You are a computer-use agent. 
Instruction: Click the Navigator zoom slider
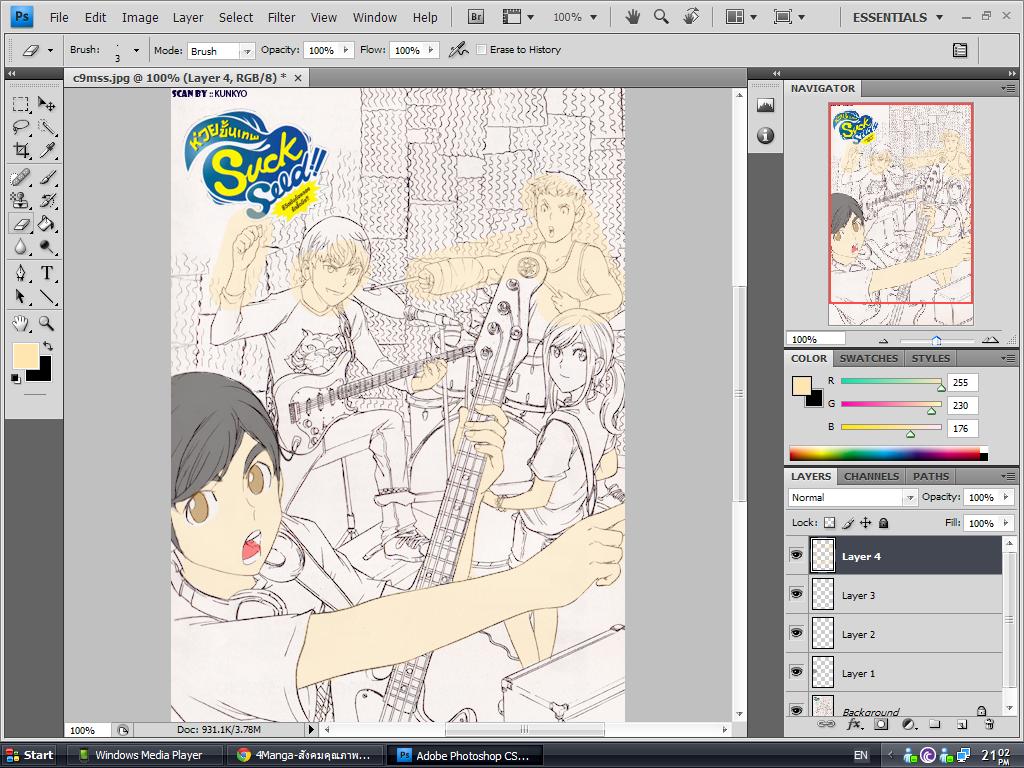click(936, 340)
